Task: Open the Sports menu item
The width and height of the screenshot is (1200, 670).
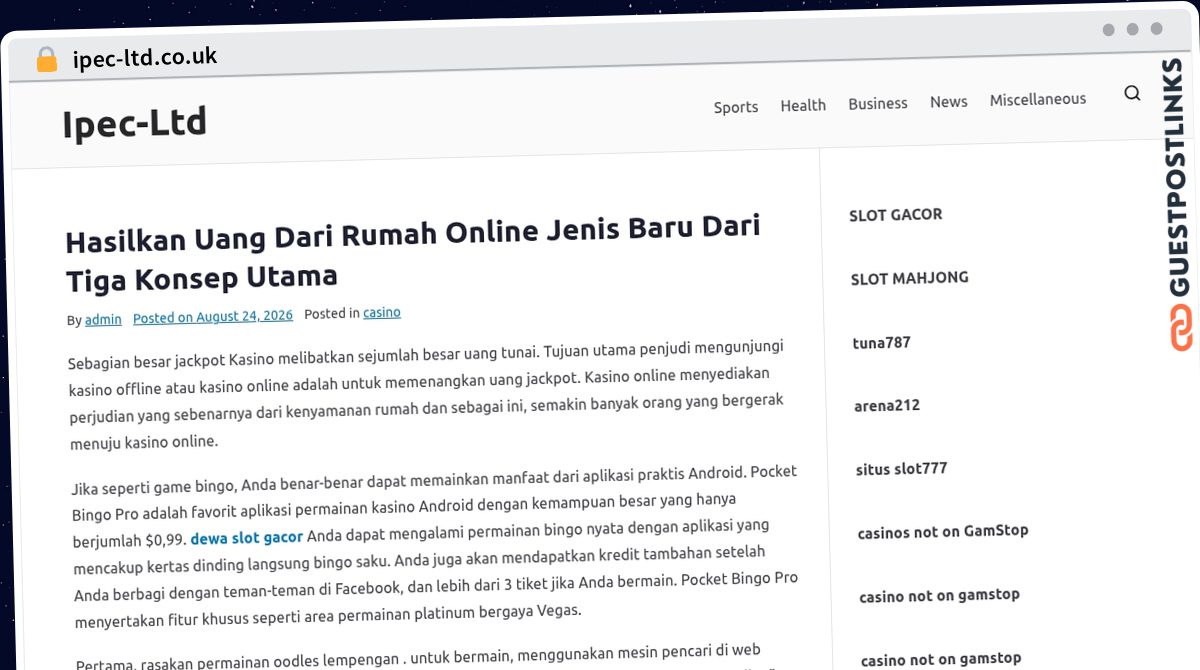Action: (x=736, y=107)
